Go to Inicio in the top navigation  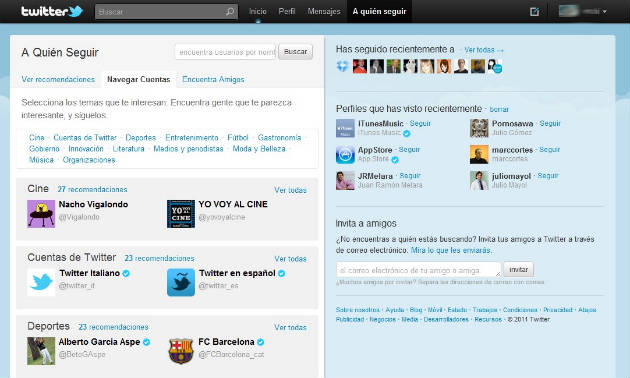click(x=258, y=12)
